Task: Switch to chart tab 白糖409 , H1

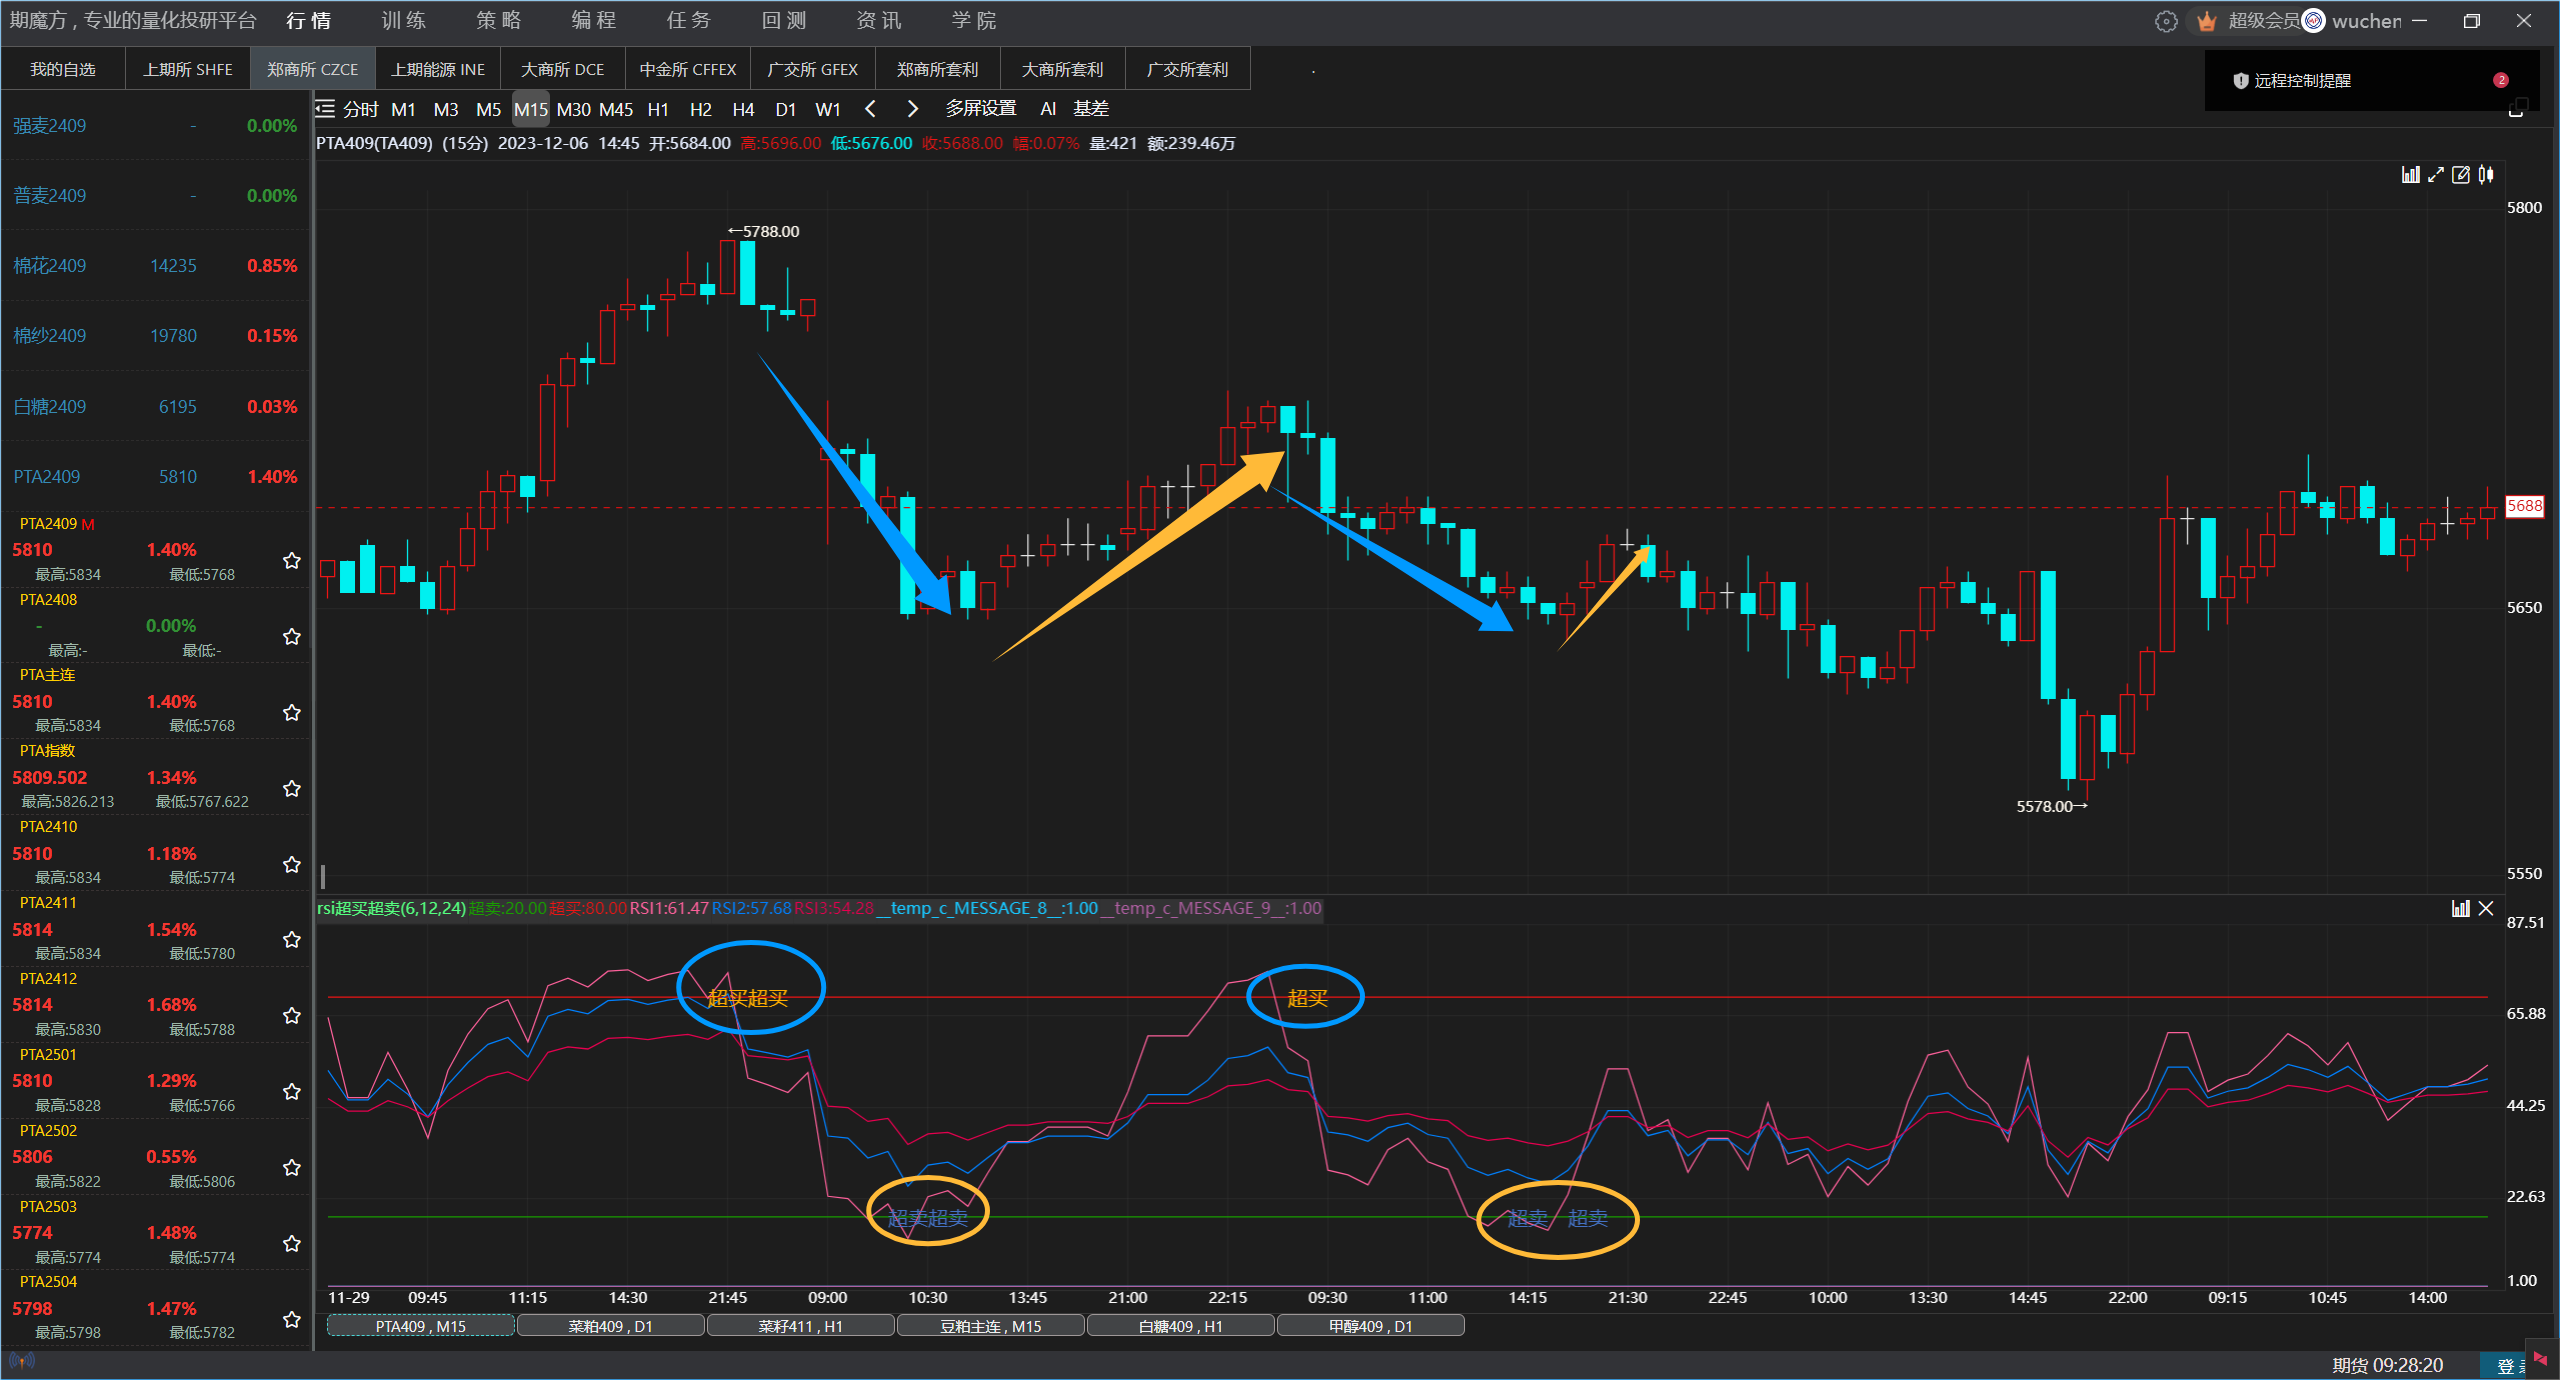Action: click(x=1180, y=1326)
